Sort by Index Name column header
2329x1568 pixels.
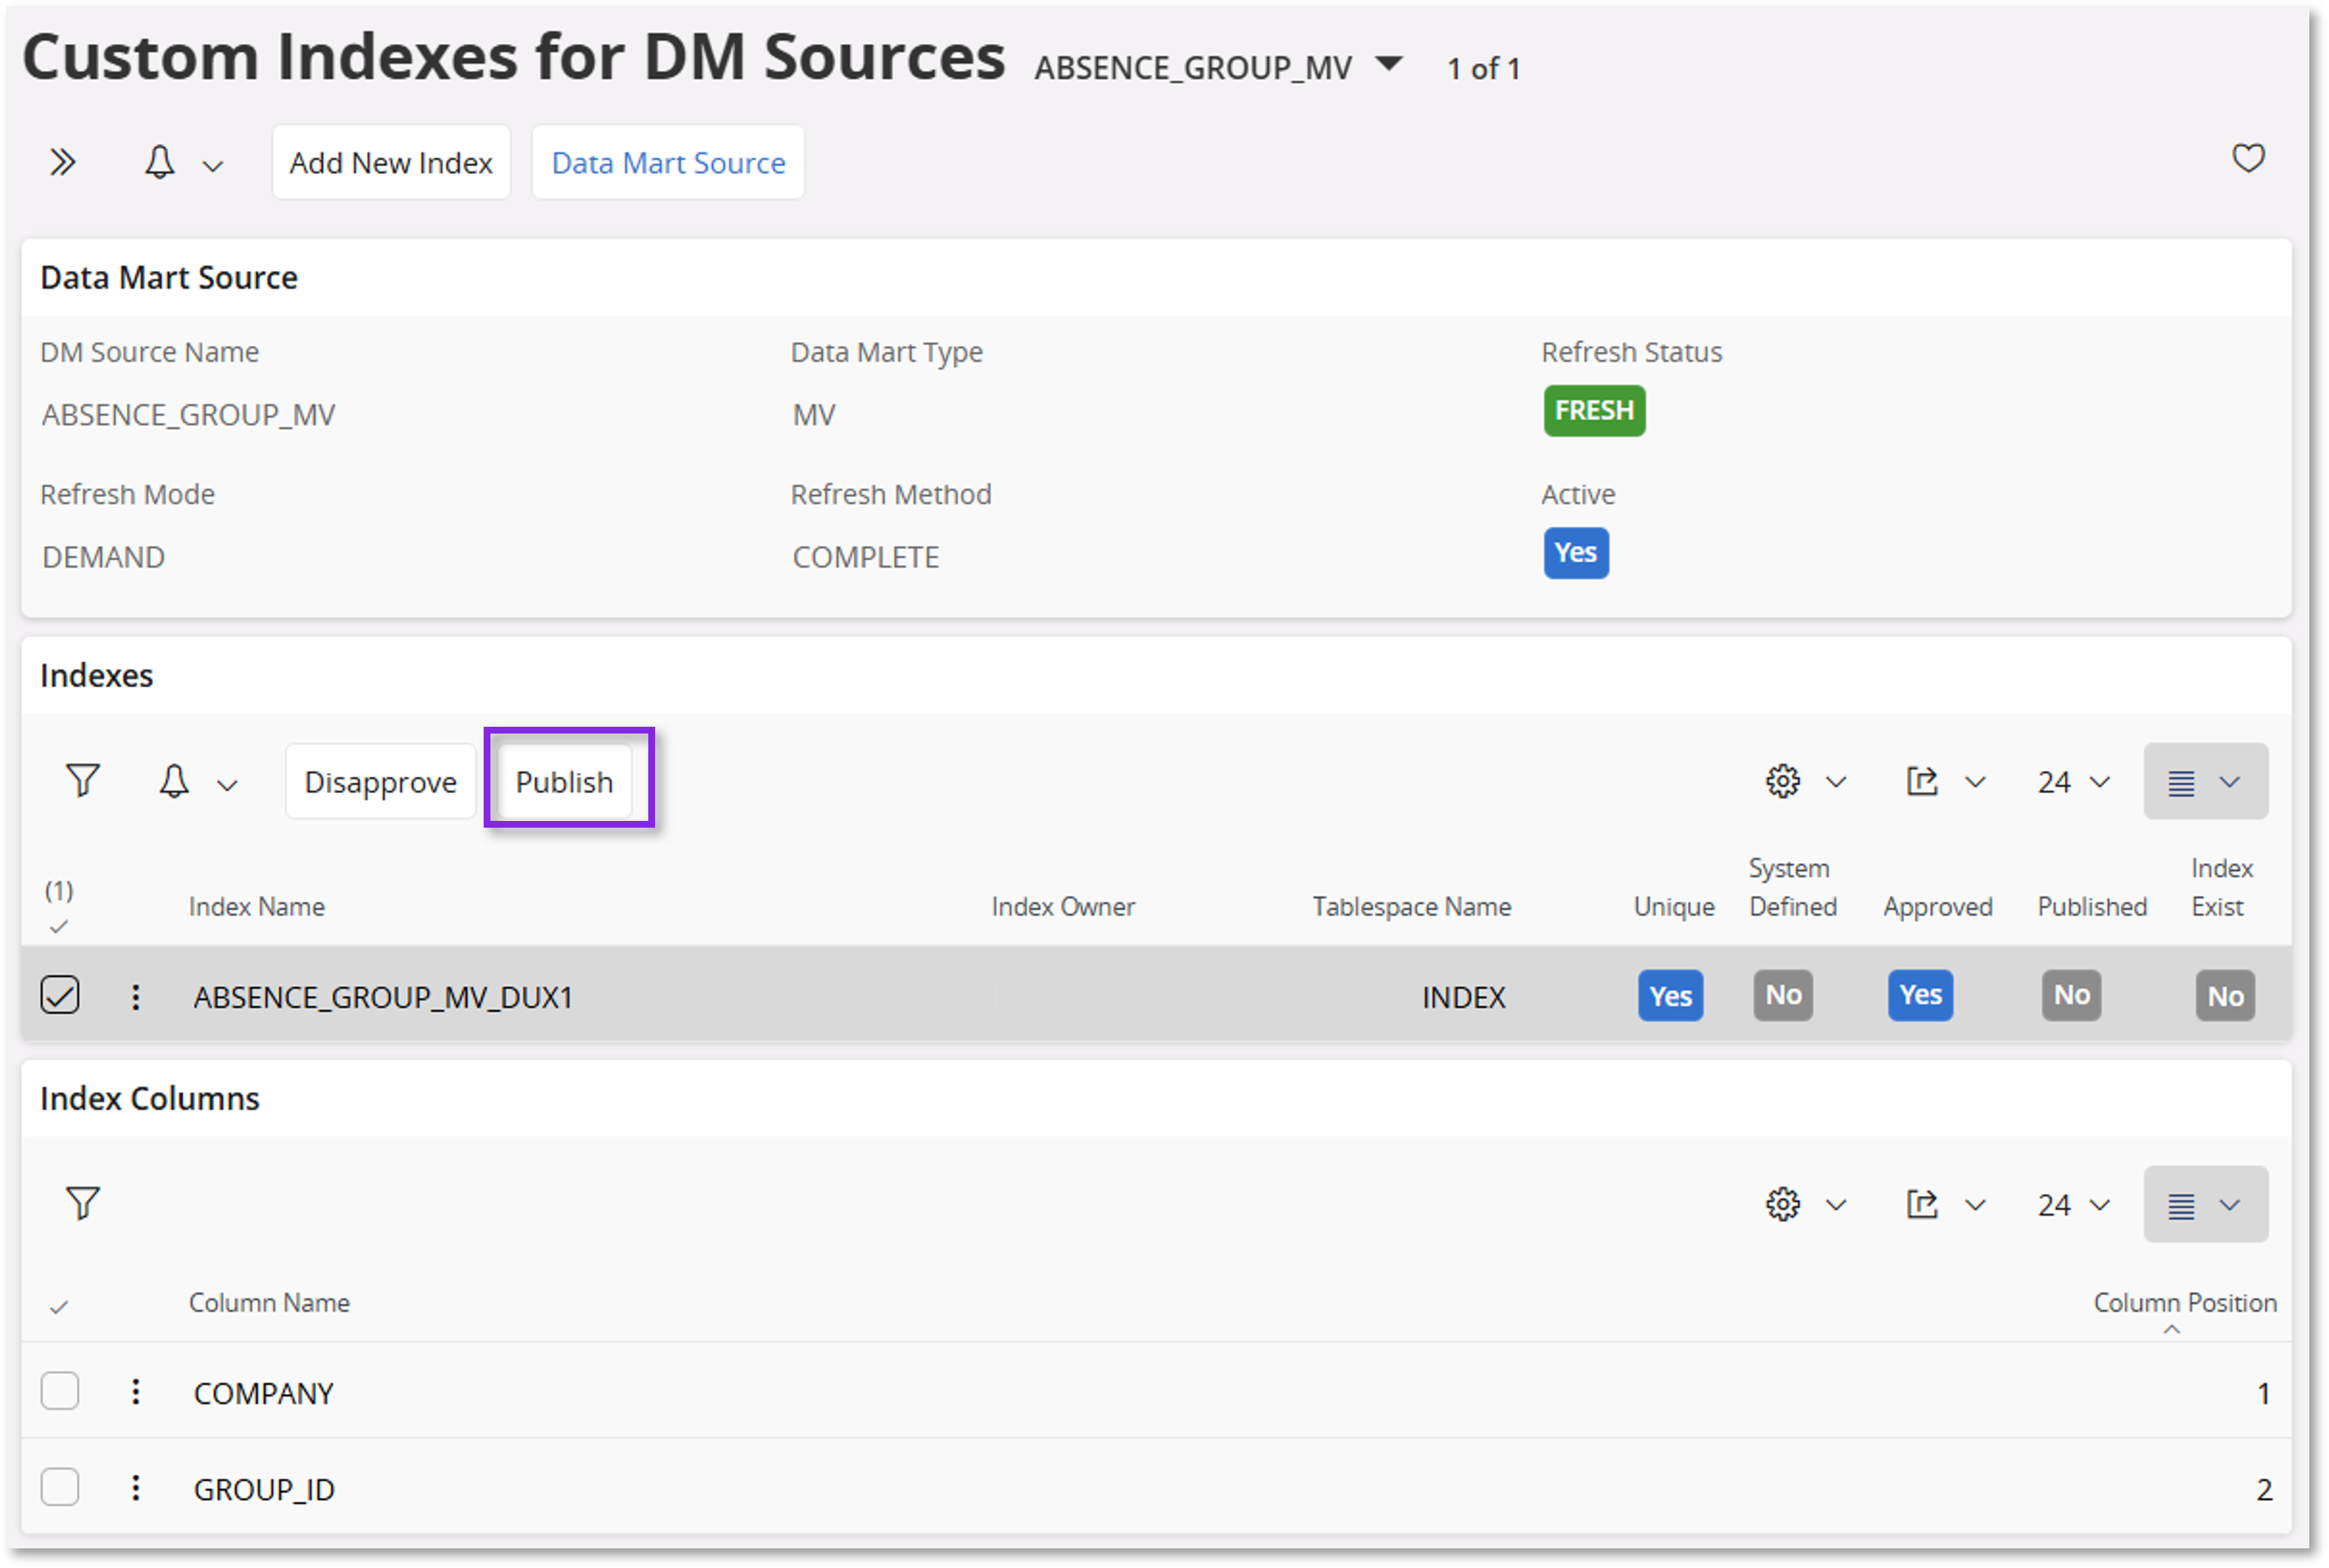[x=257, y=906]
